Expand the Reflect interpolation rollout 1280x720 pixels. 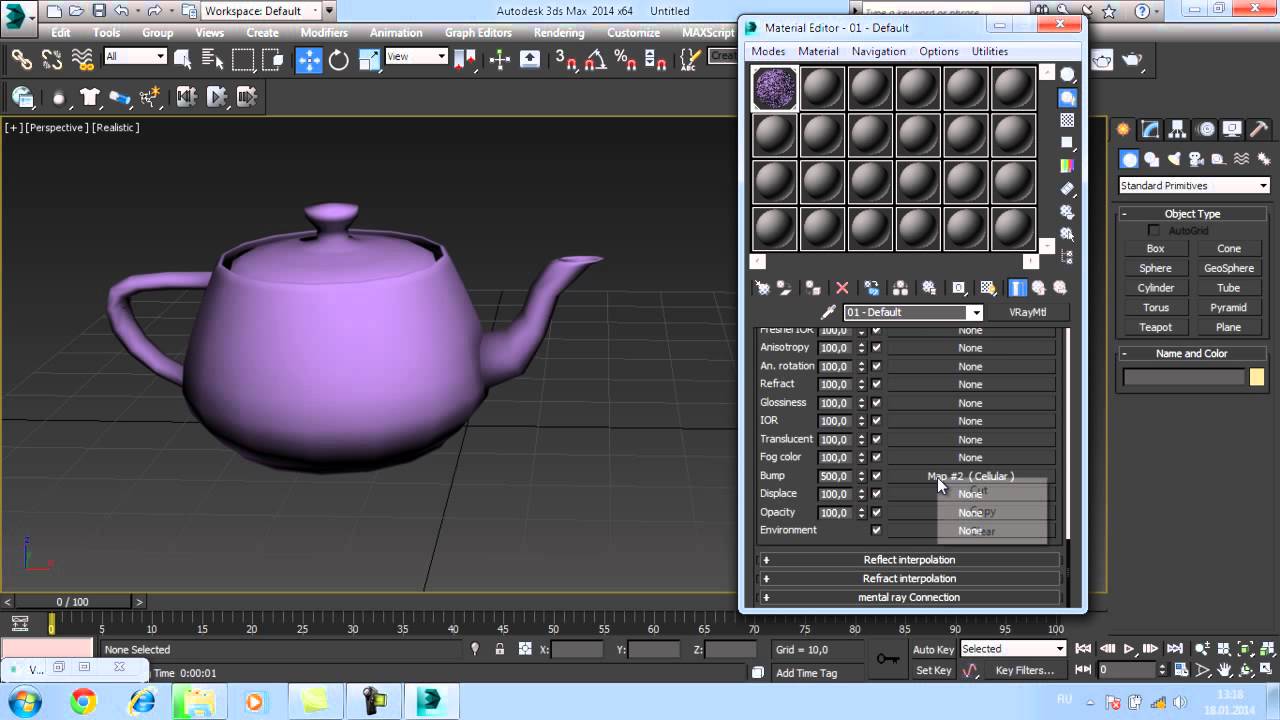(909, 560)
